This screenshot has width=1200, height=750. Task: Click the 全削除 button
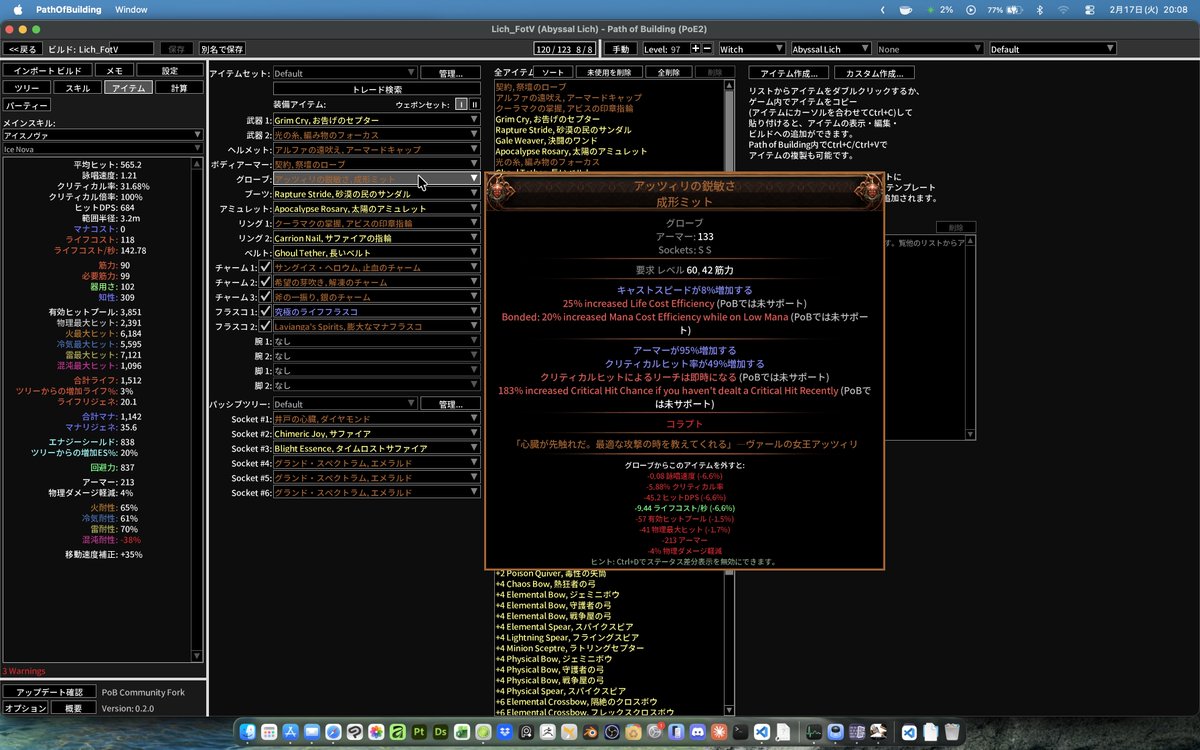pyautogui.click(x=668, y=72)
